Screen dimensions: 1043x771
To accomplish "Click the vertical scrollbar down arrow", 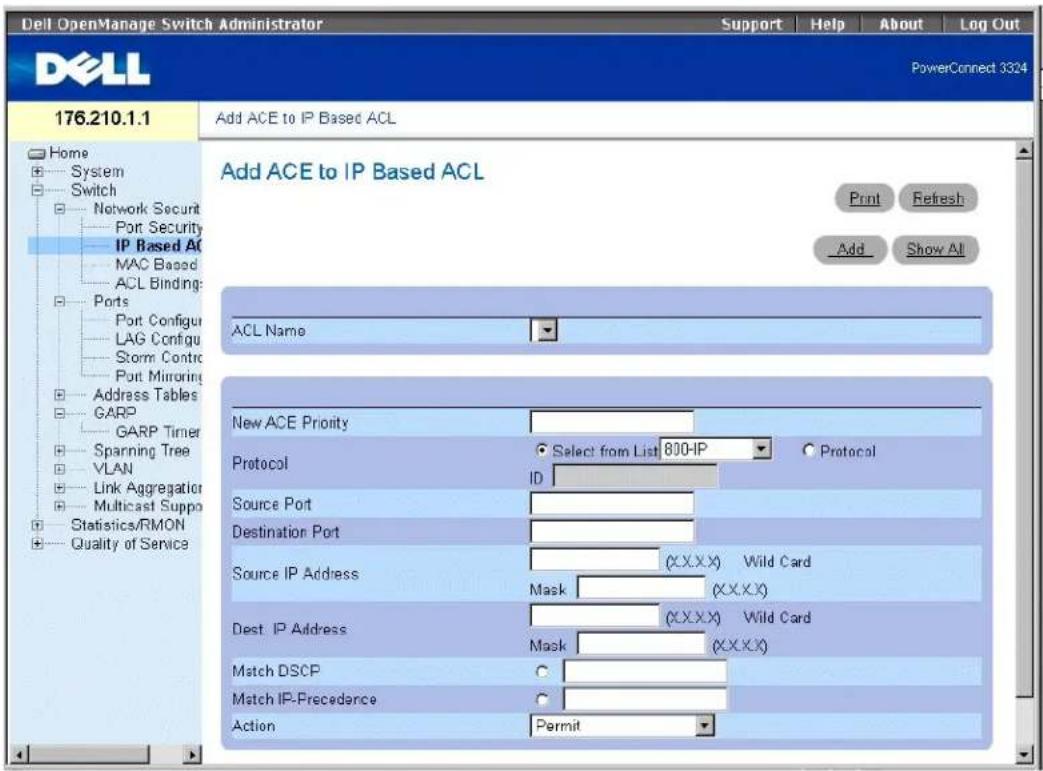I will point(1024,754).
